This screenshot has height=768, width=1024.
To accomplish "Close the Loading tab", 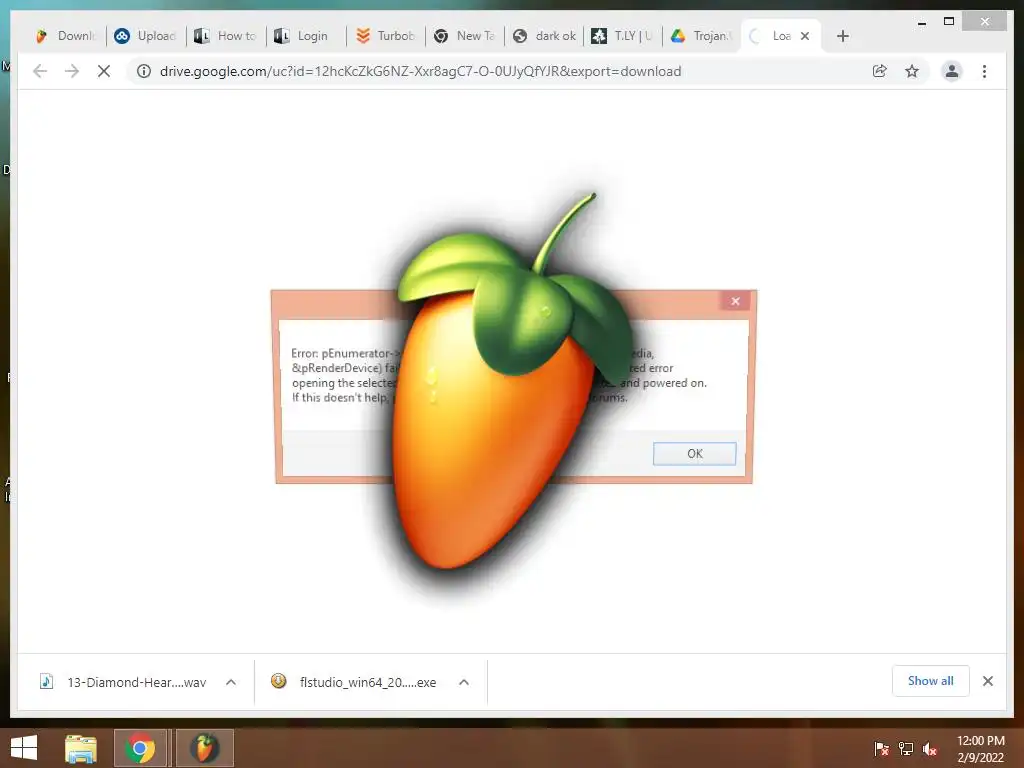I will [805, 36].
